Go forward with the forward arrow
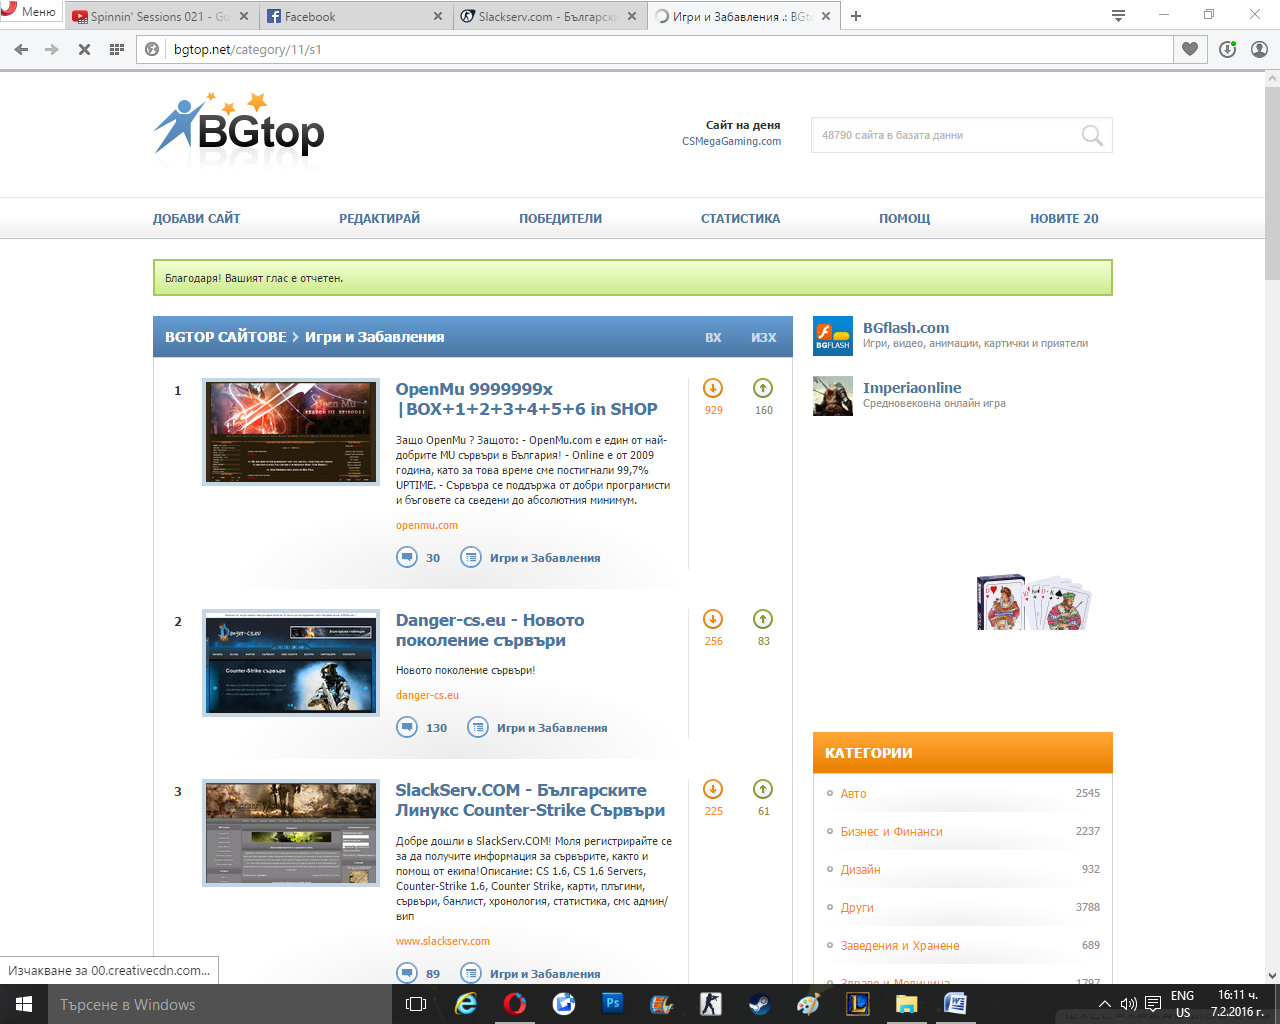The image size is (1280, 1024). [x=52, y=49]
